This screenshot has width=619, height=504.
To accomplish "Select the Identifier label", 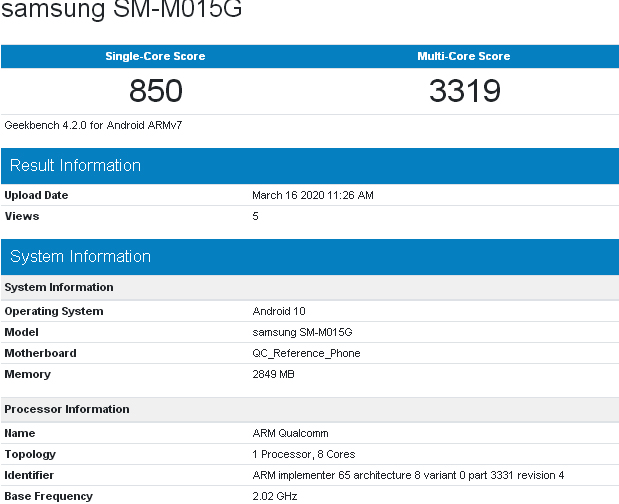I will [29, 475].
